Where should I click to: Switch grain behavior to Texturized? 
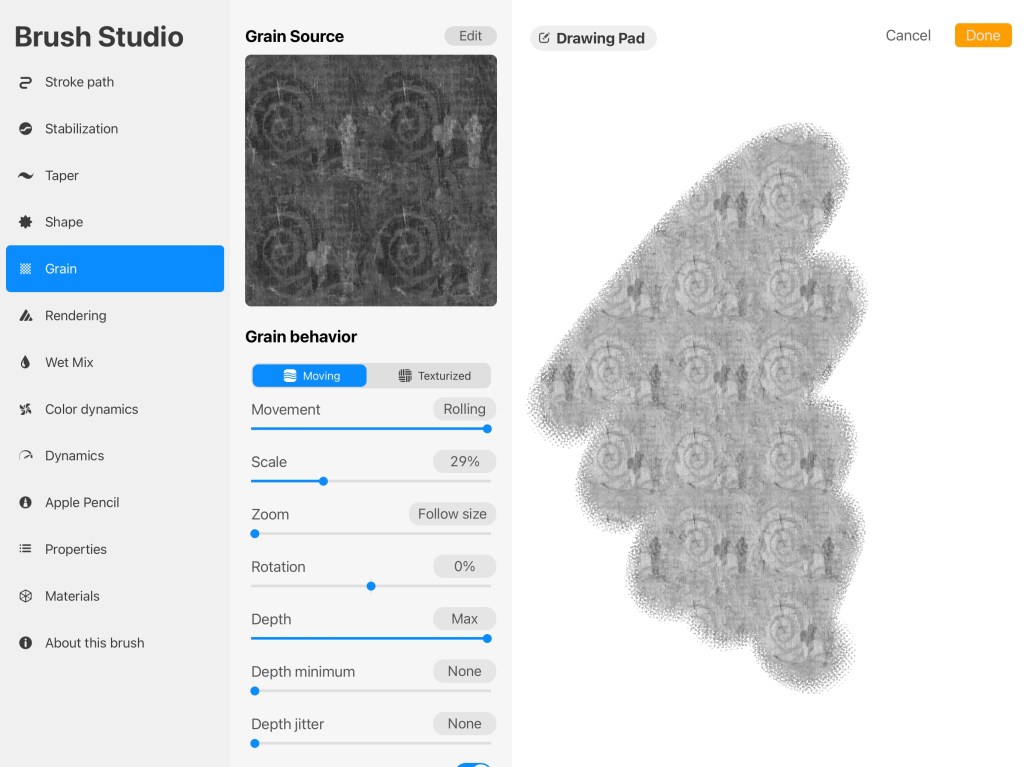(x=434, y=376)
